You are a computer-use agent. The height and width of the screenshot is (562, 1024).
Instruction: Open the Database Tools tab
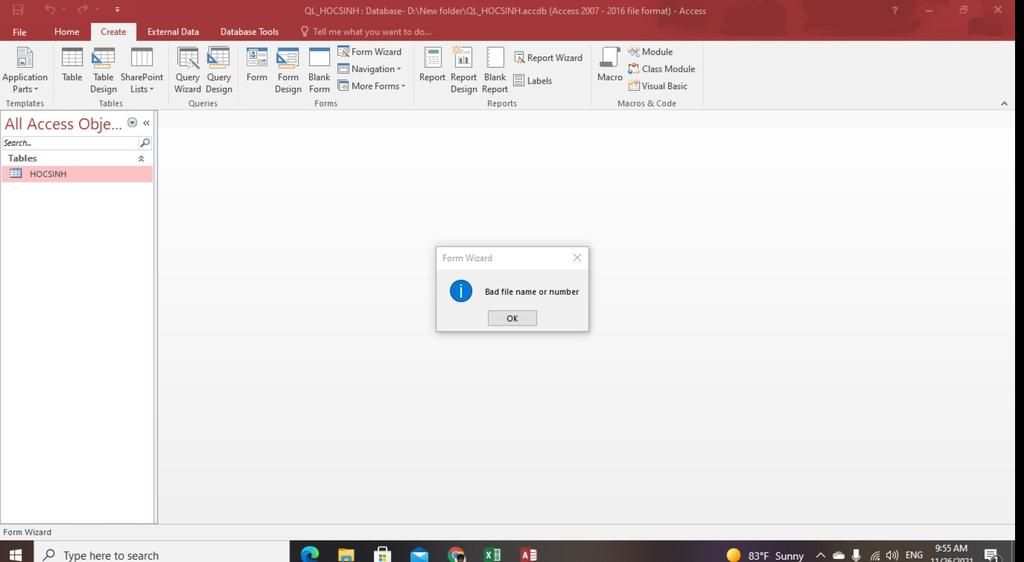click(249, 31)
